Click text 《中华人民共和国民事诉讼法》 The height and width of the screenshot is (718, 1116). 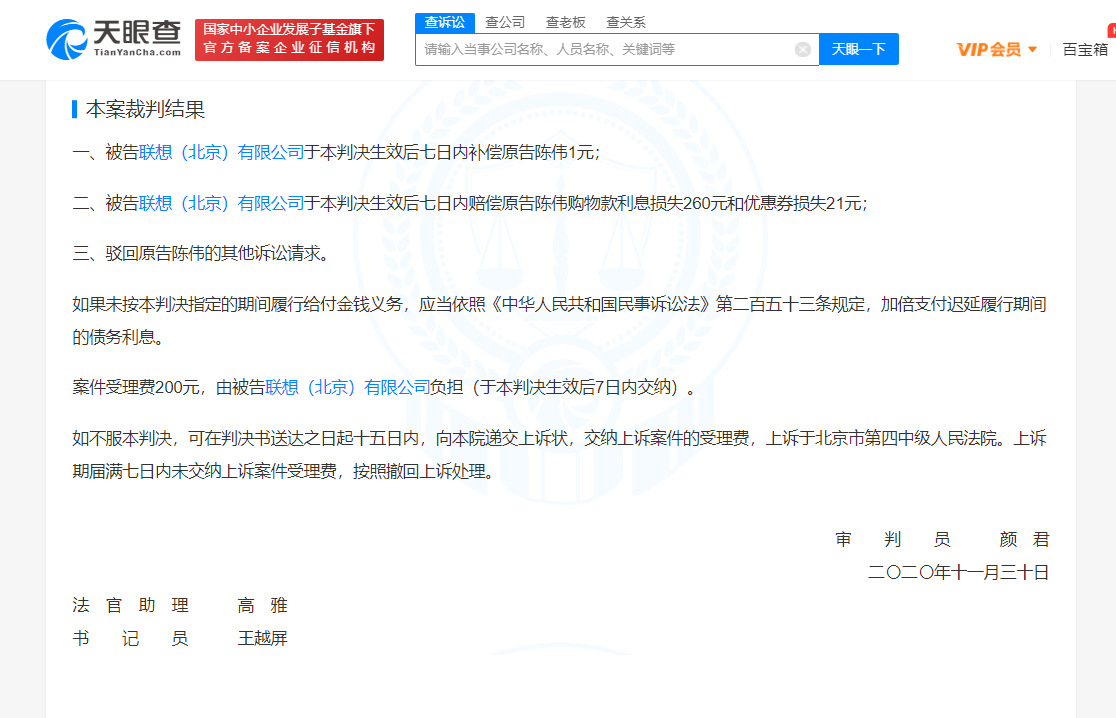600,305
